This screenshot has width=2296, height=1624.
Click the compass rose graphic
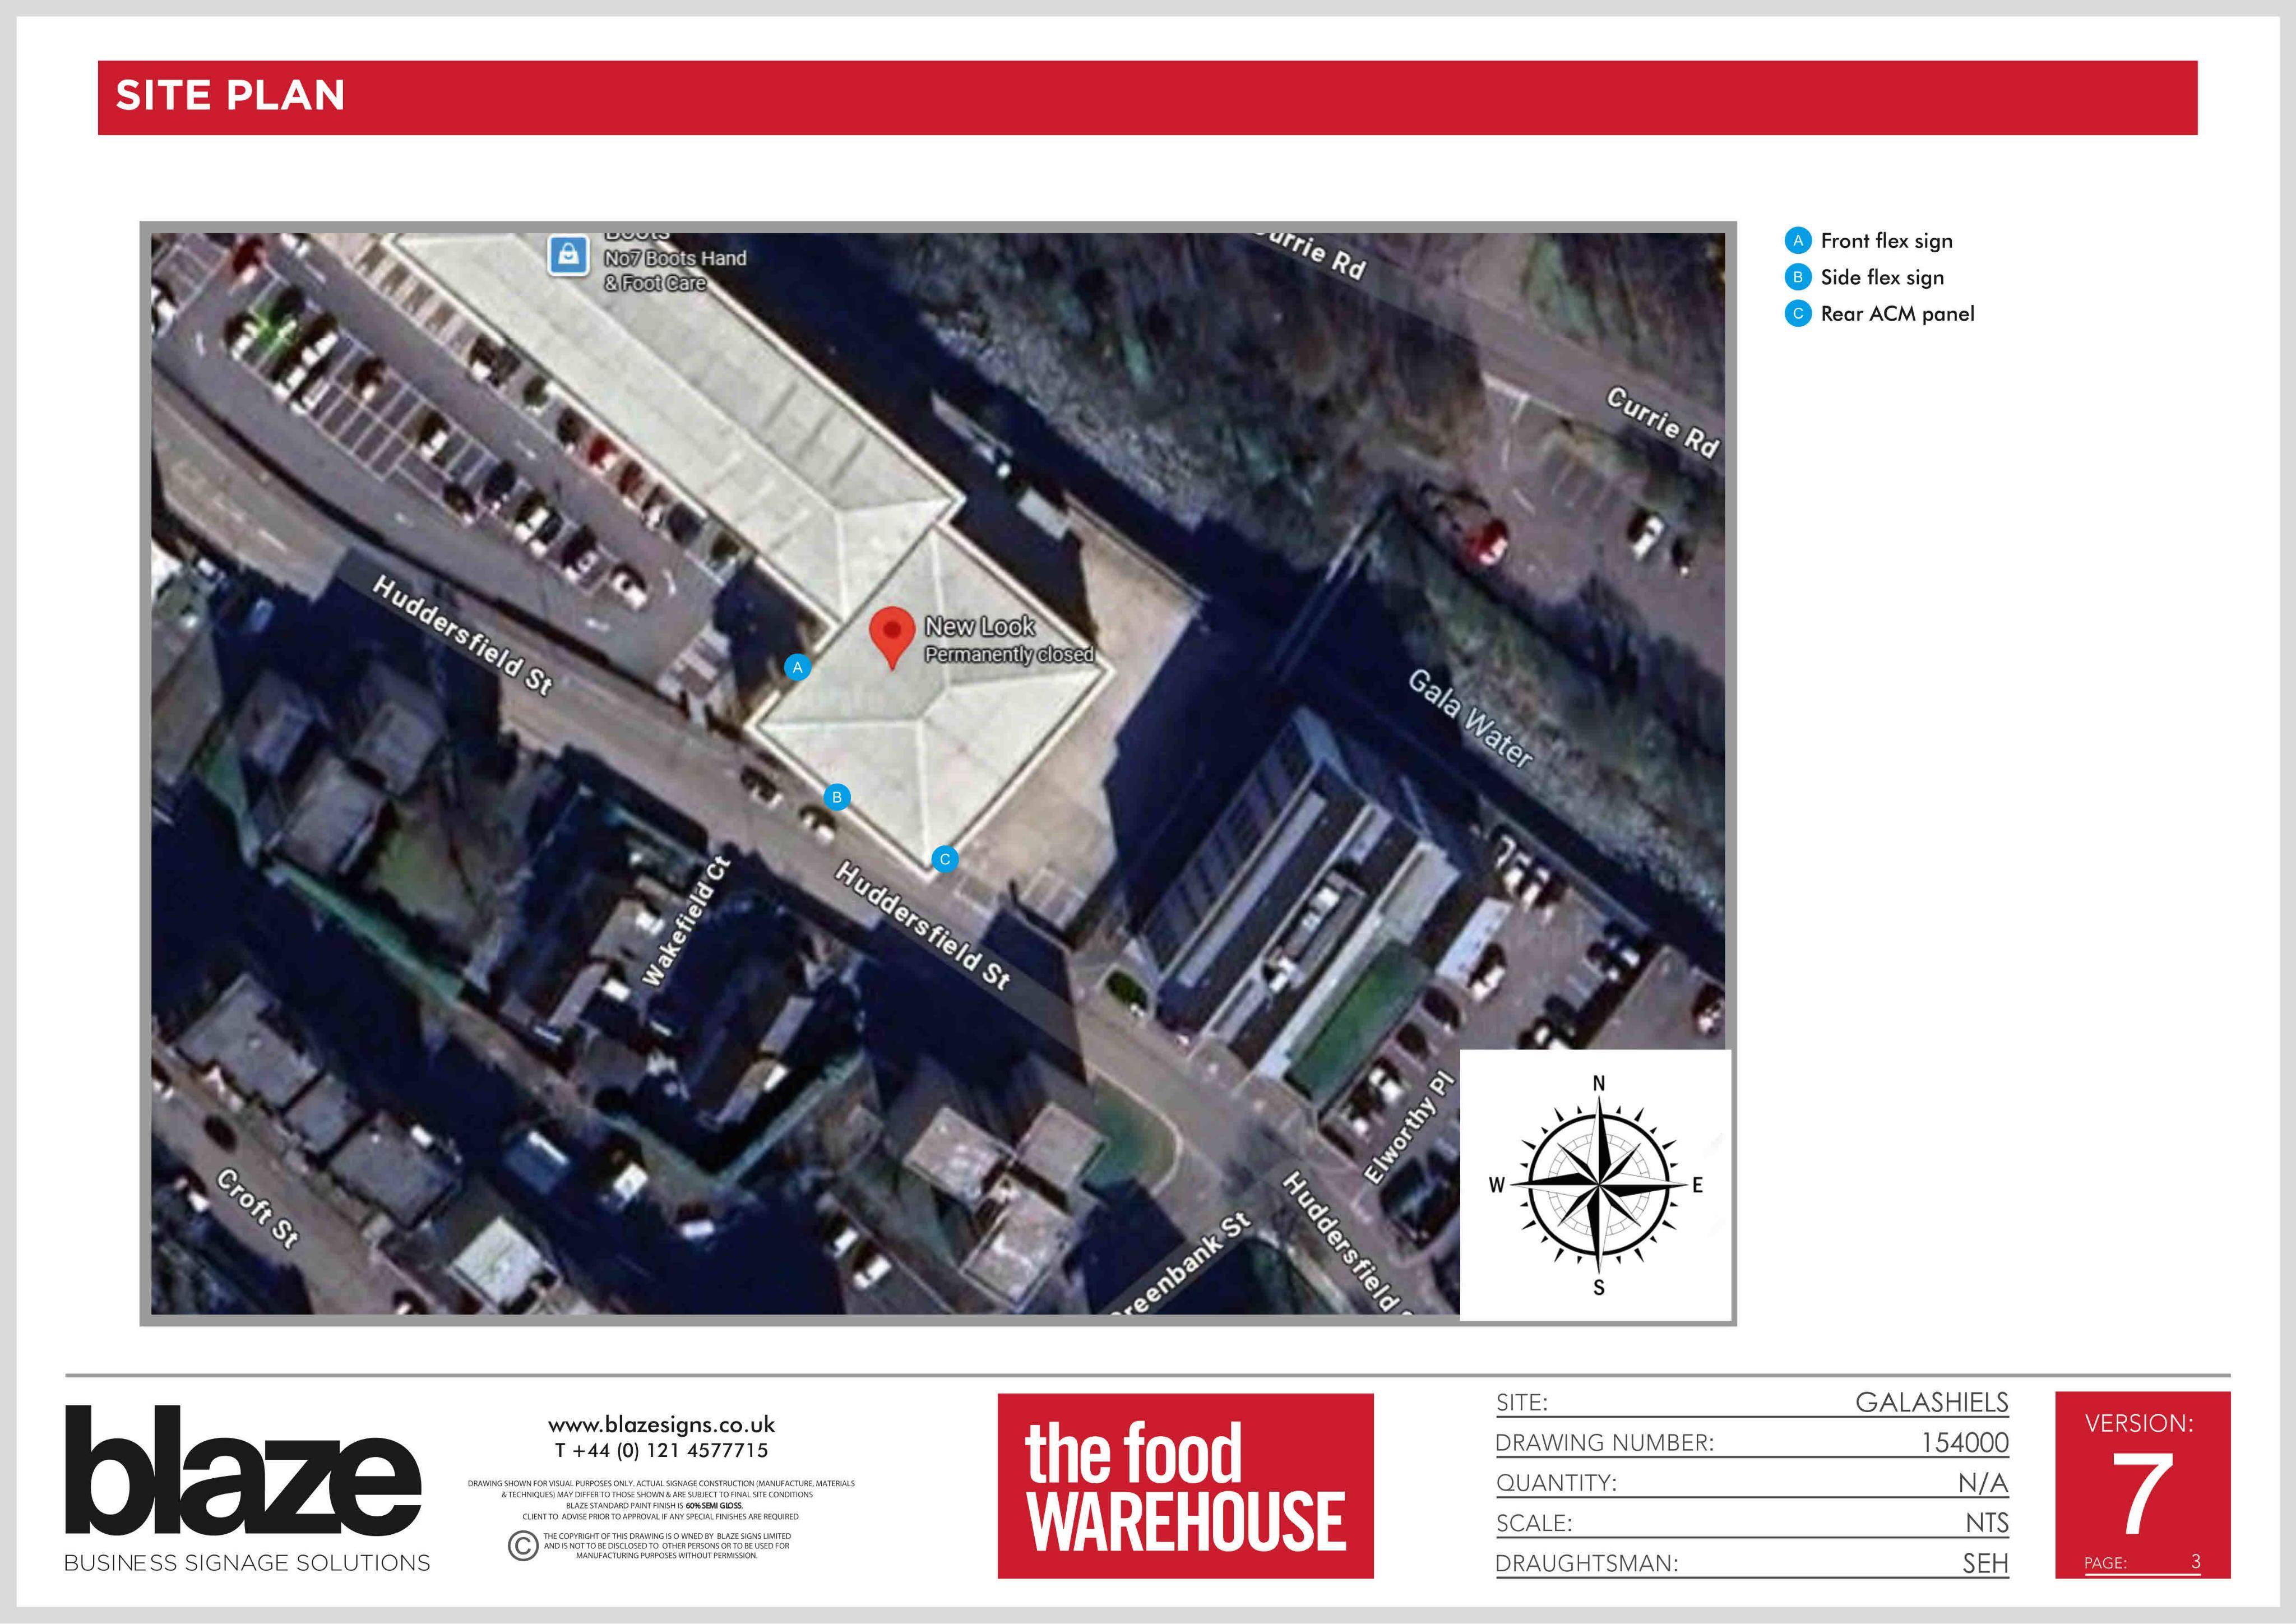coord(1598,1185)
